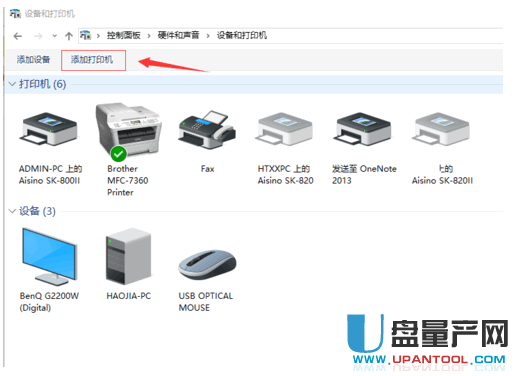Collapse the 设备 (3) group

(12, 211)
